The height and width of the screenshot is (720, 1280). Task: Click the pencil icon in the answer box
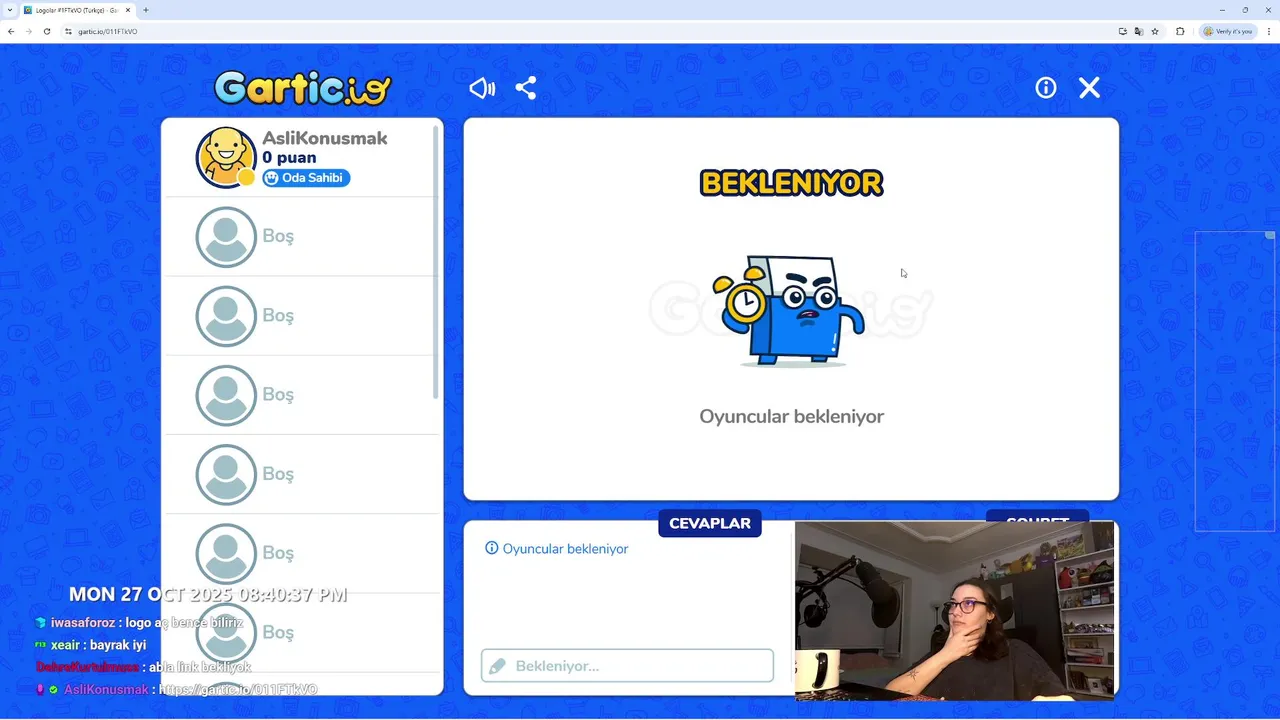[x=497, y=666]
